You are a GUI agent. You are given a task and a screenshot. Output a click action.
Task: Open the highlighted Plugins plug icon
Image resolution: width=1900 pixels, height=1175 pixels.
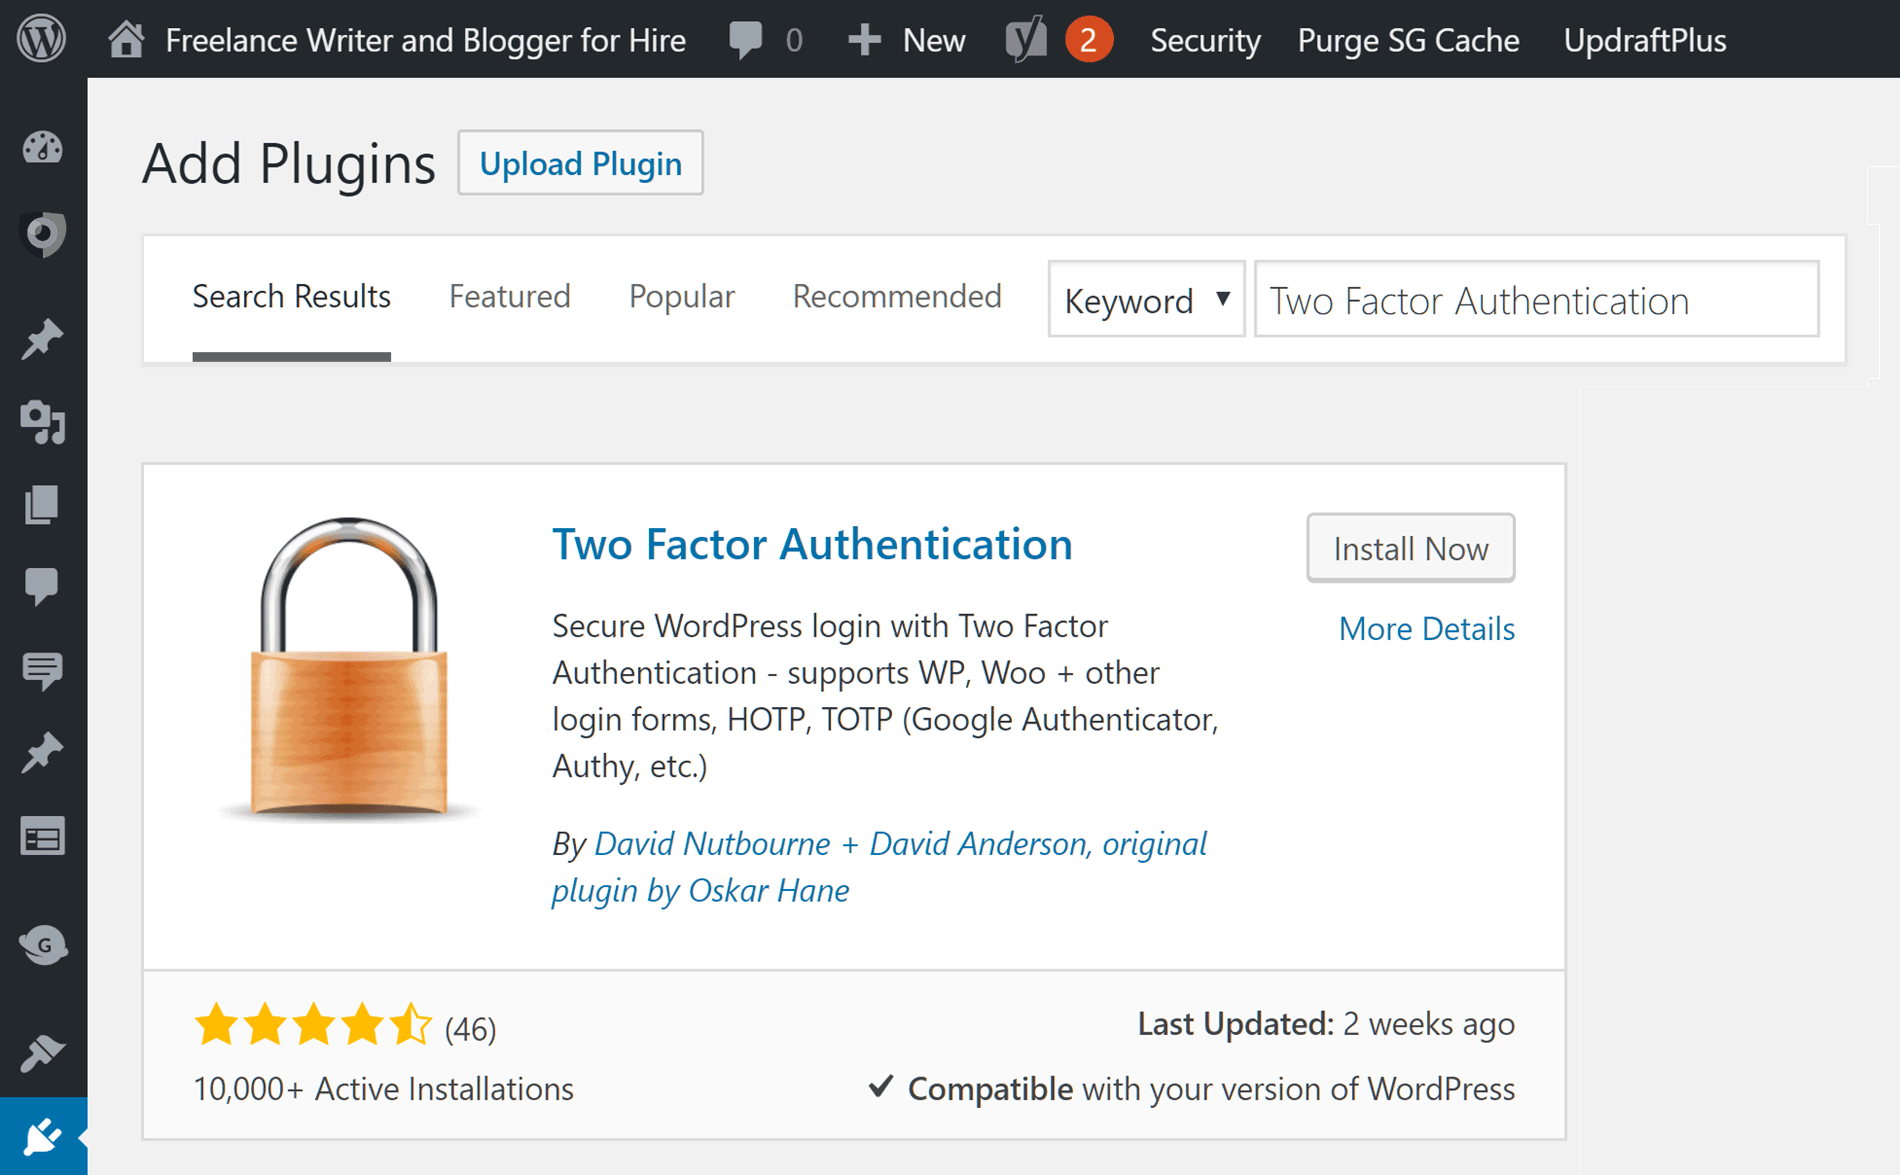[x=43, y=1137]
